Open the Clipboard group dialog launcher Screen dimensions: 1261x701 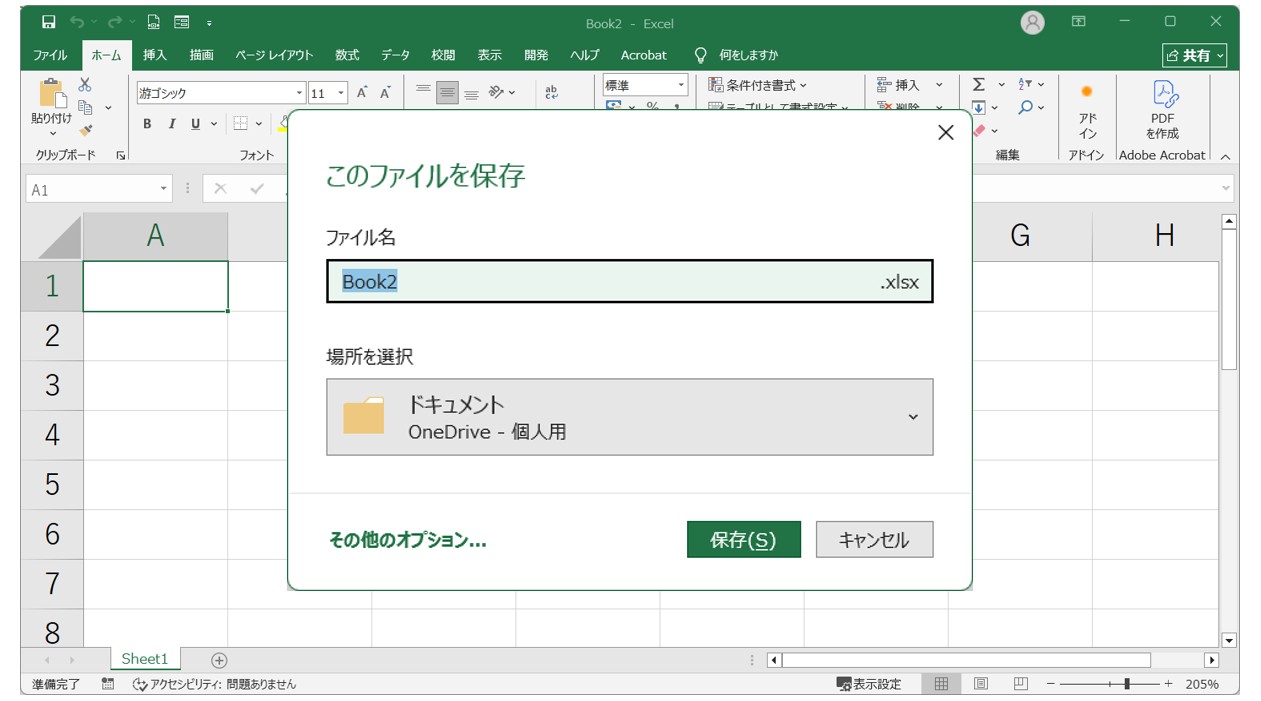[x=121, y=156]
